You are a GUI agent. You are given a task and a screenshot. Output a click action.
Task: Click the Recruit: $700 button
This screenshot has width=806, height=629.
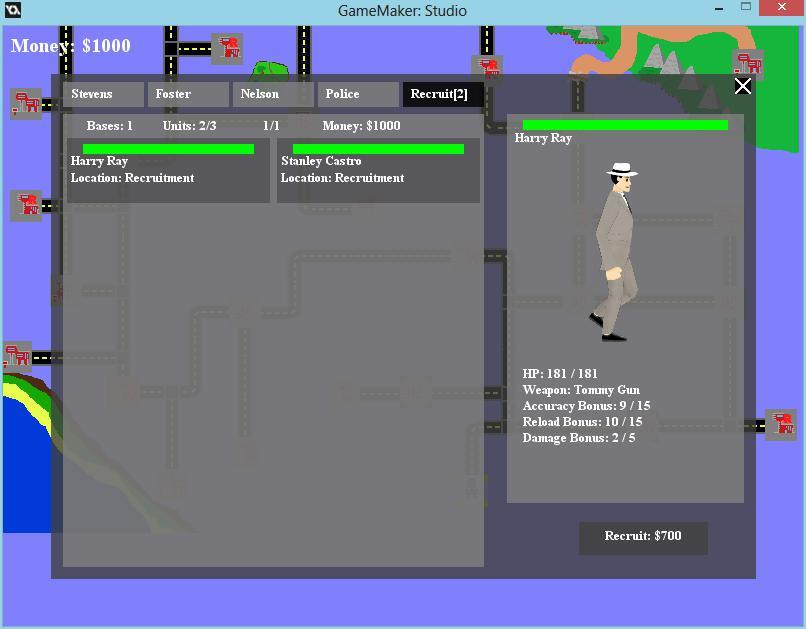click(643, 538)
